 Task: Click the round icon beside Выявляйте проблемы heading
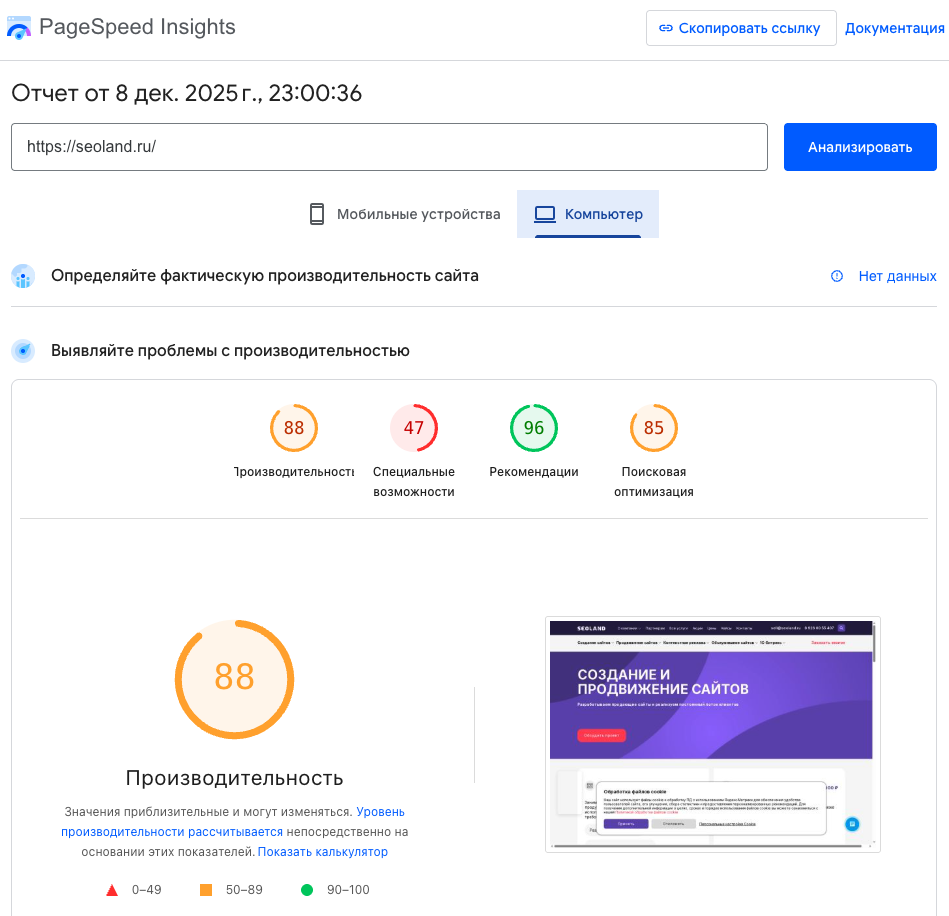pos(22,351)
